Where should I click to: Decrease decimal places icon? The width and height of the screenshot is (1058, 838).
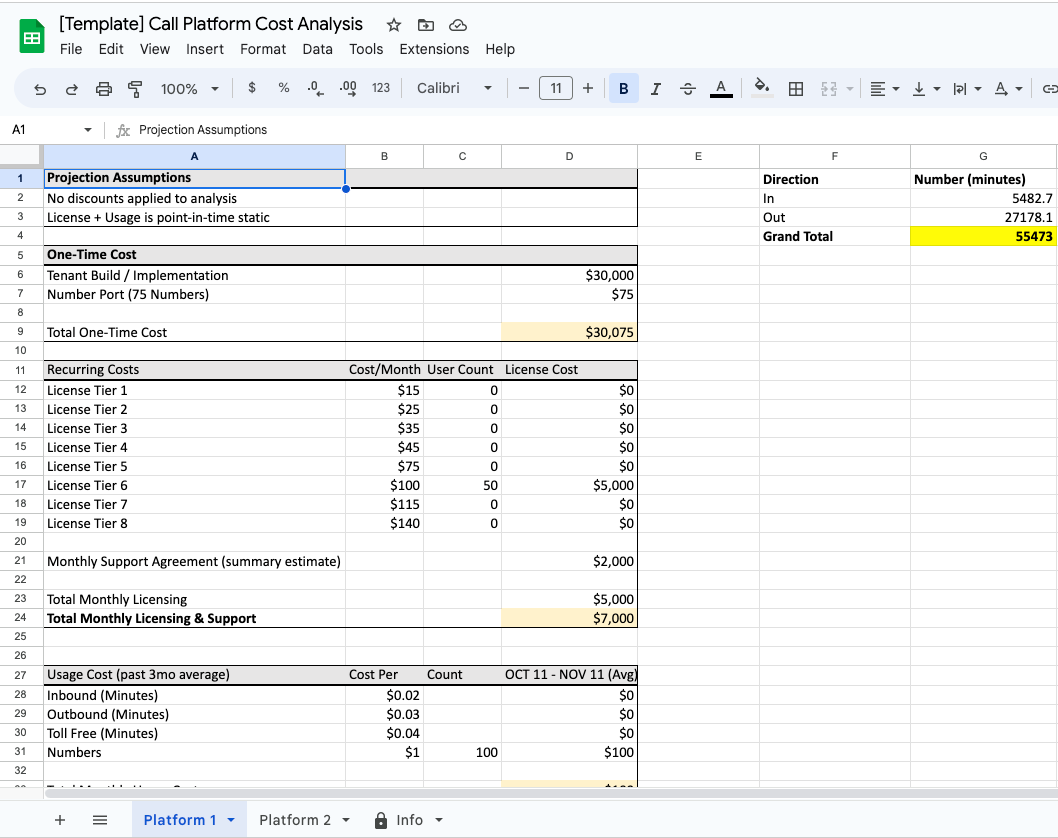[315, 88]
